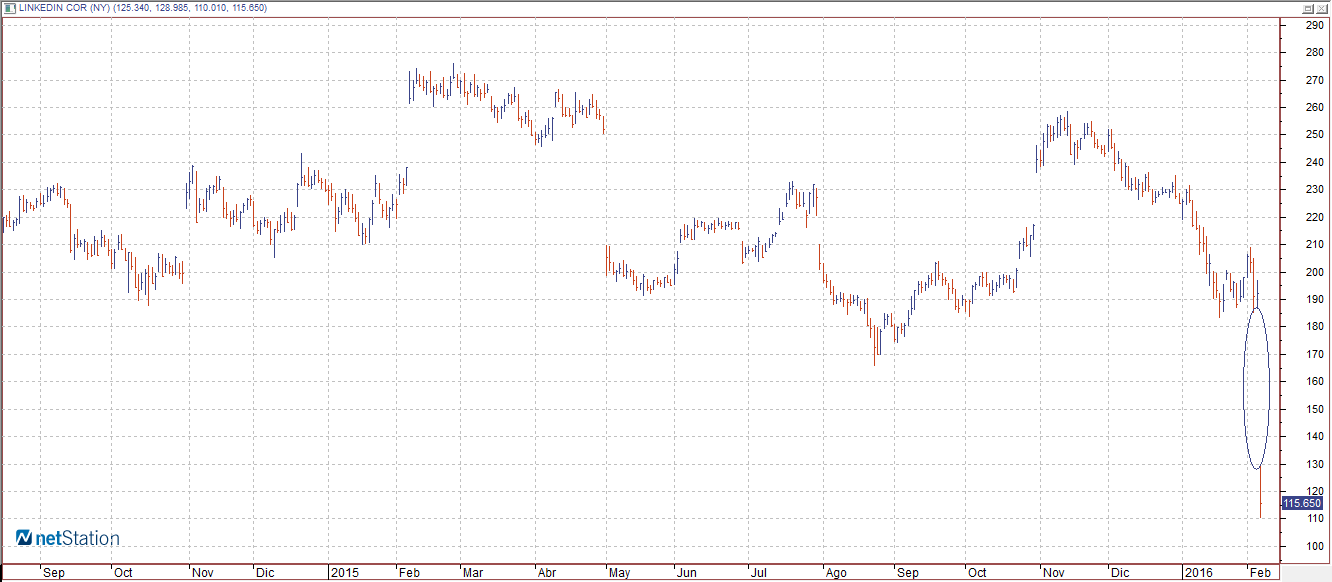Screen dimensions: 1332x582
Task: Close the LINKEDIN COR chart window
Action: point(1323,8)
